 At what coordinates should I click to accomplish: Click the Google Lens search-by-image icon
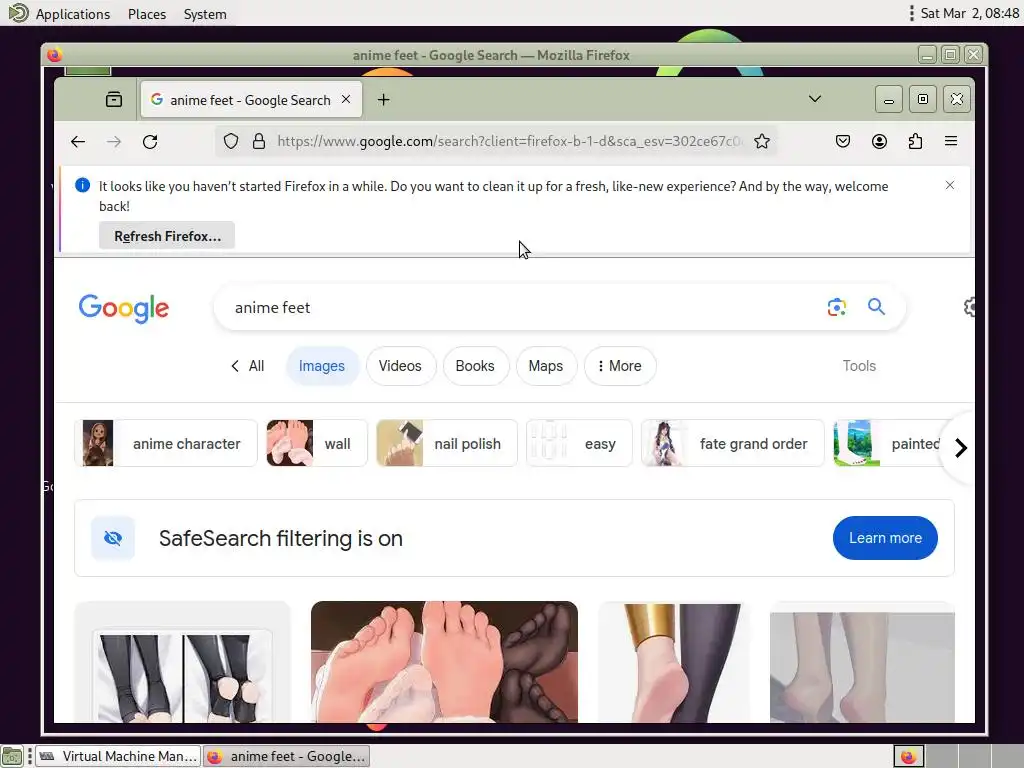(837, 307)
